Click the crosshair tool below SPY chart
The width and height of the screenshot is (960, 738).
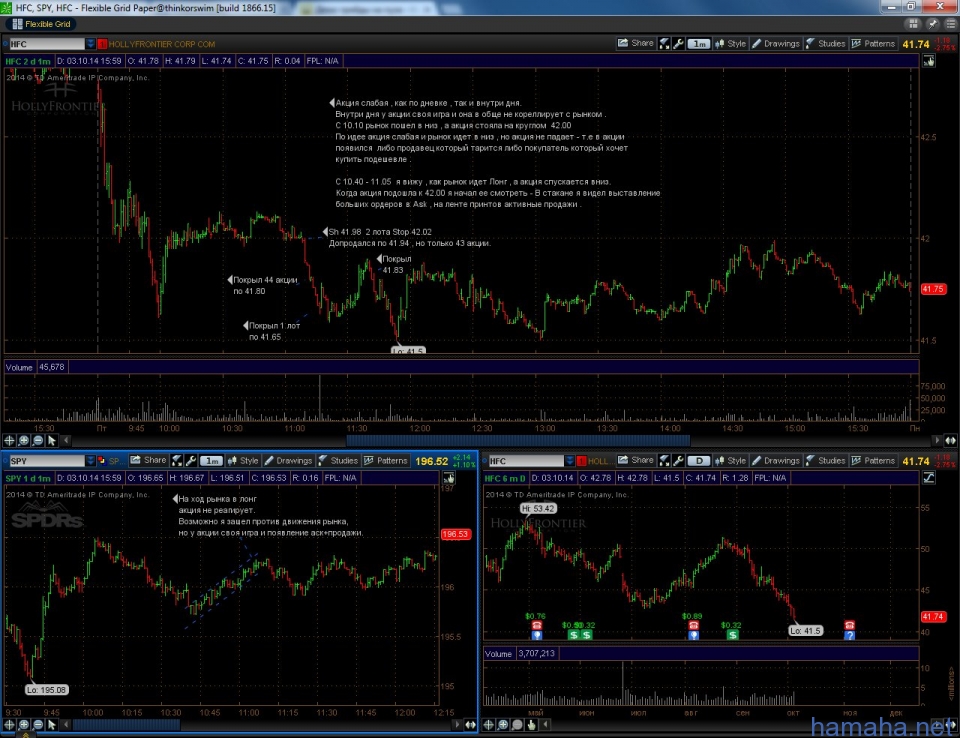pyautogui.click(x=9, y=725)
